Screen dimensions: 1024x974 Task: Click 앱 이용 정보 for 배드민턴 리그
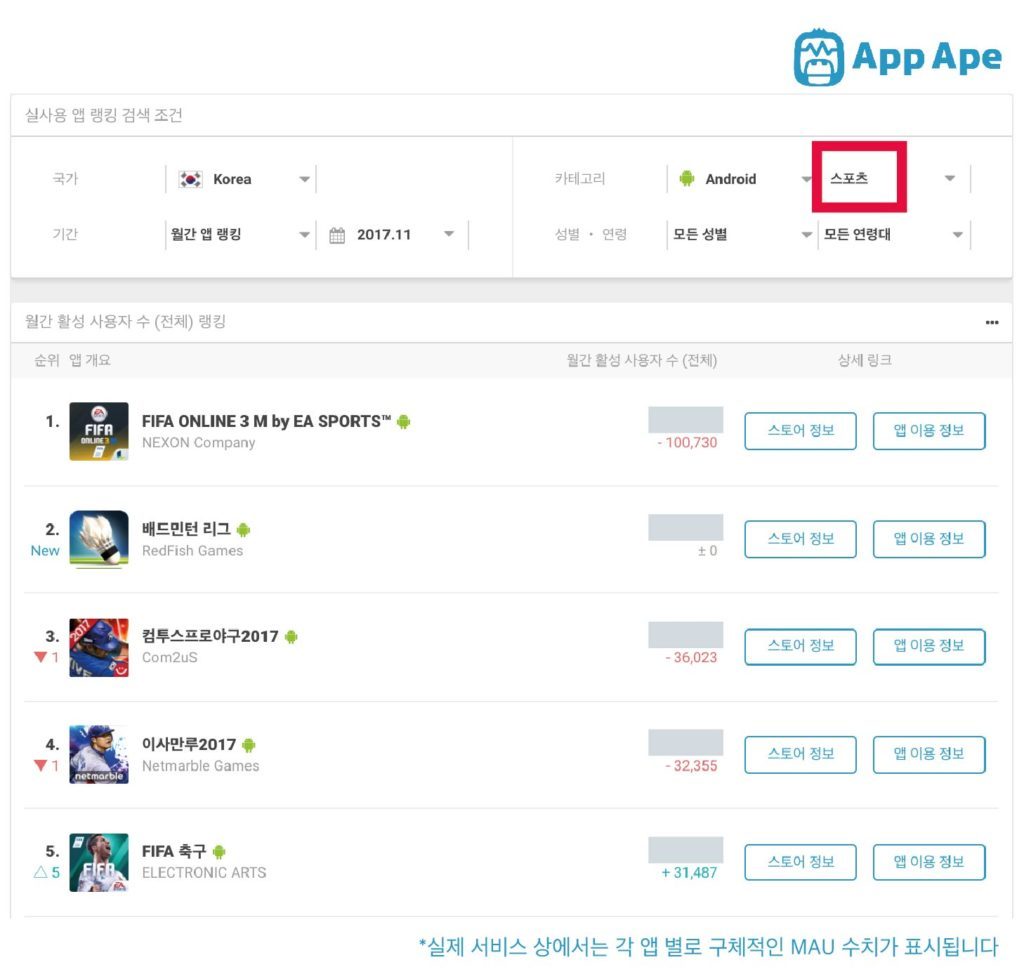click(x=929, y=539)
